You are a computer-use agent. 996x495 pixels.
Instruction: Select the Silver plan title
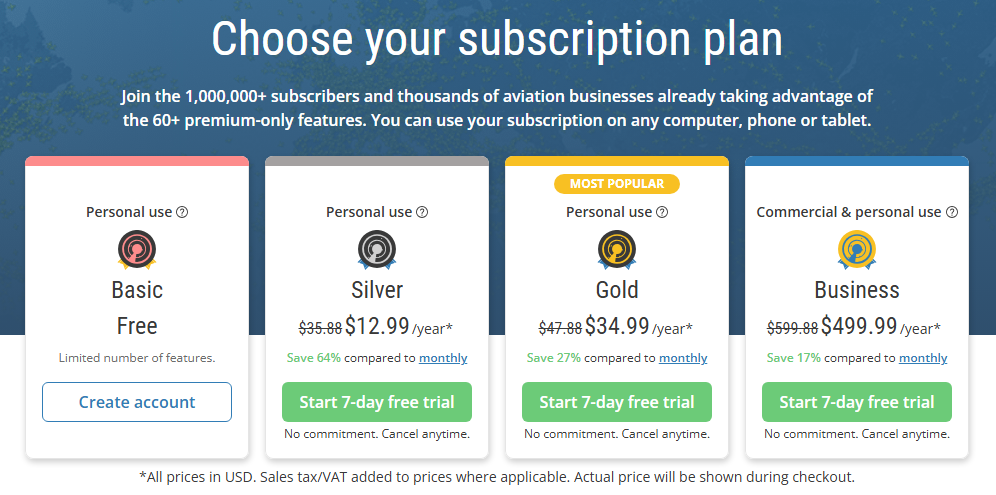click(x=377, y=290)
